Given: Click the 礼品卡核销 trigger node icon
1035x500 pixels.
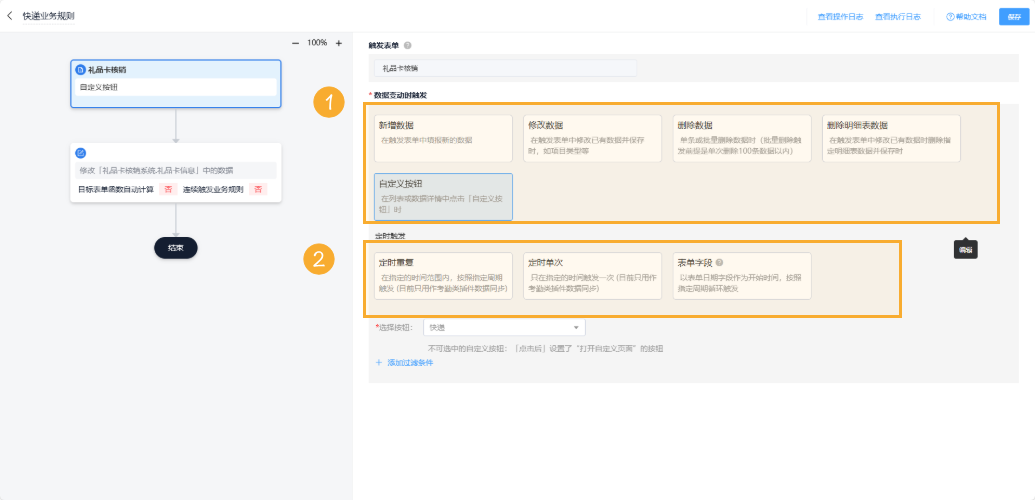Looking at the screenshot, I should tap(81, 70).
